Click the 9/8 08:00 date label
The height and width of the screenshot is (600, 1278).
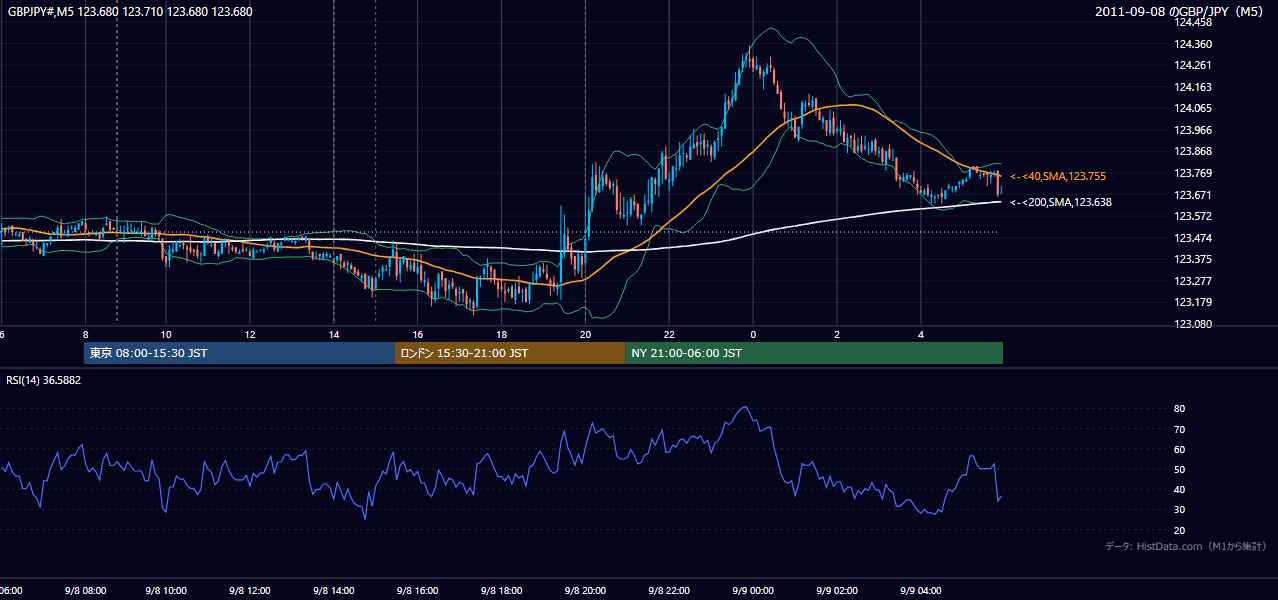click(x=84, y=591)
